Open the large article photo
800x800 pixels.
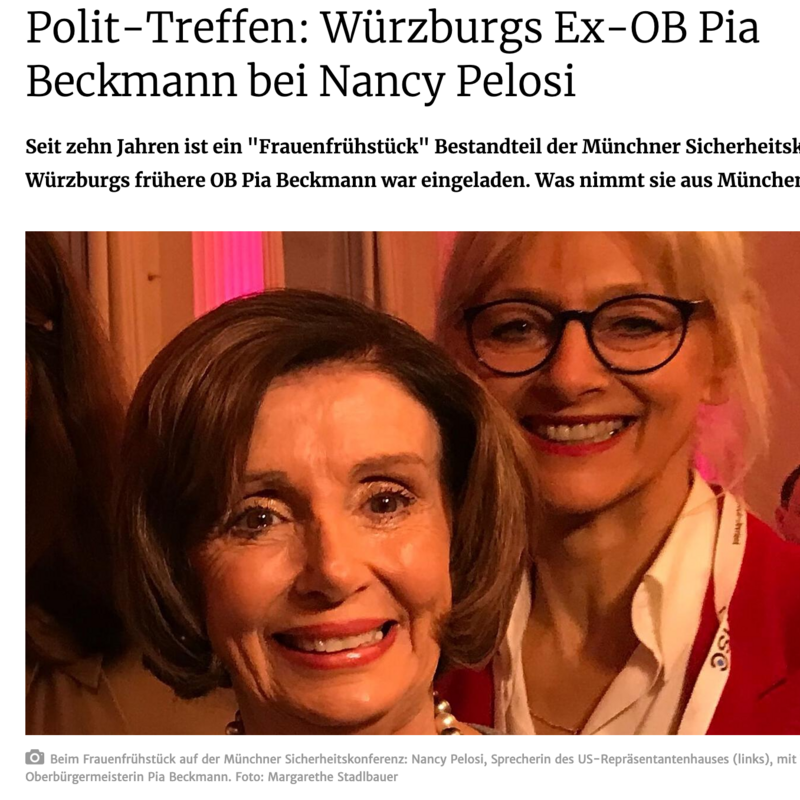click(413, 483)
